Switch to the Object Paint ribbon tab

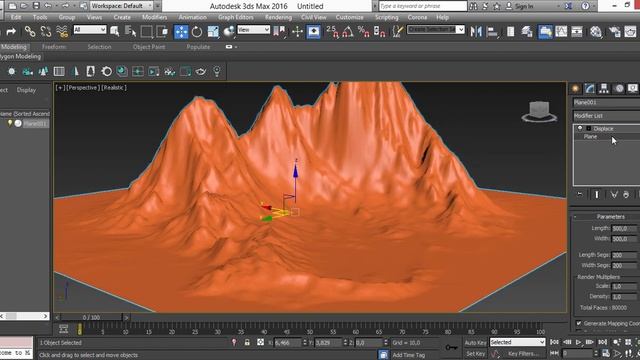point(149,47)
